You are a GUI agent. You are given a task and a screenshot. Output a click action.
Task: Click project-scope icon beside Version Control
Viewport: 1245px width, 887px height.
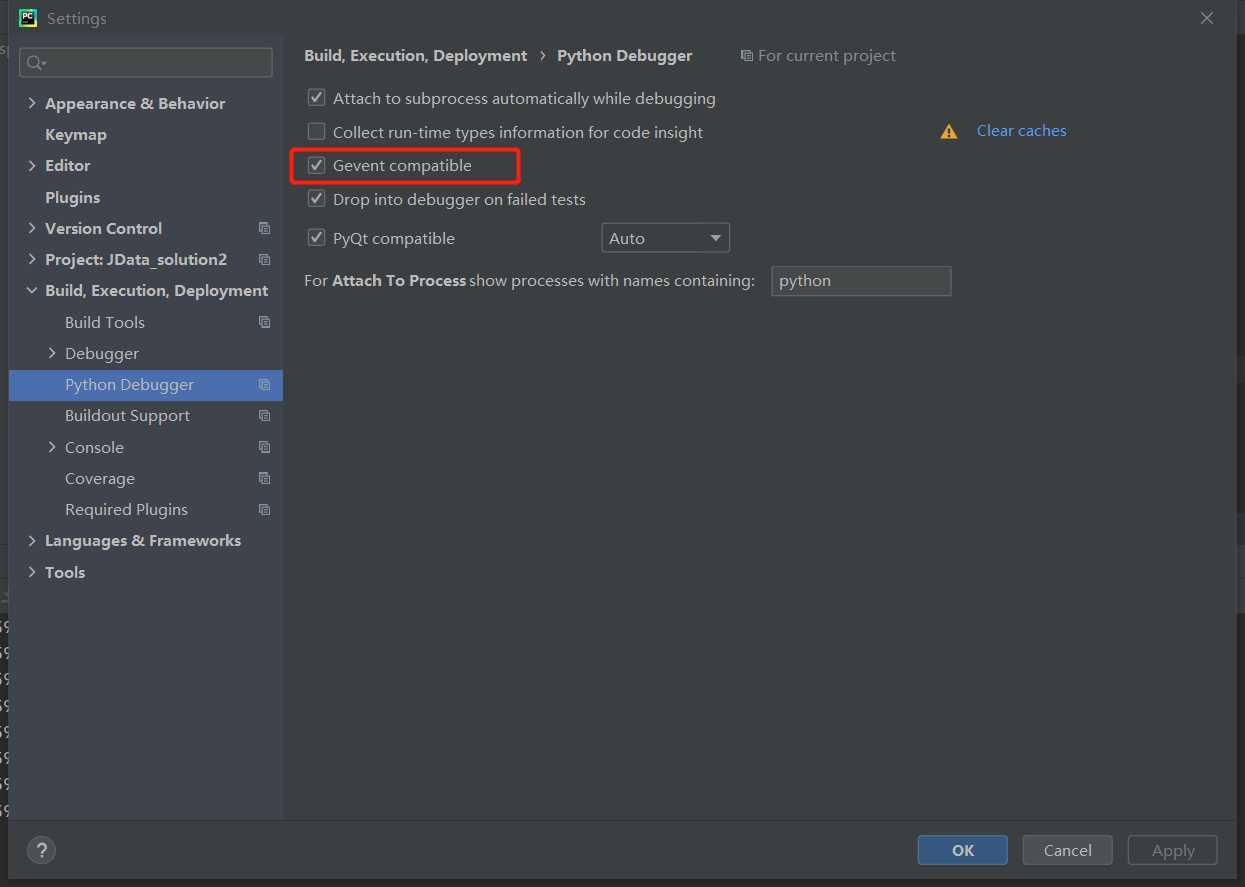264,228
